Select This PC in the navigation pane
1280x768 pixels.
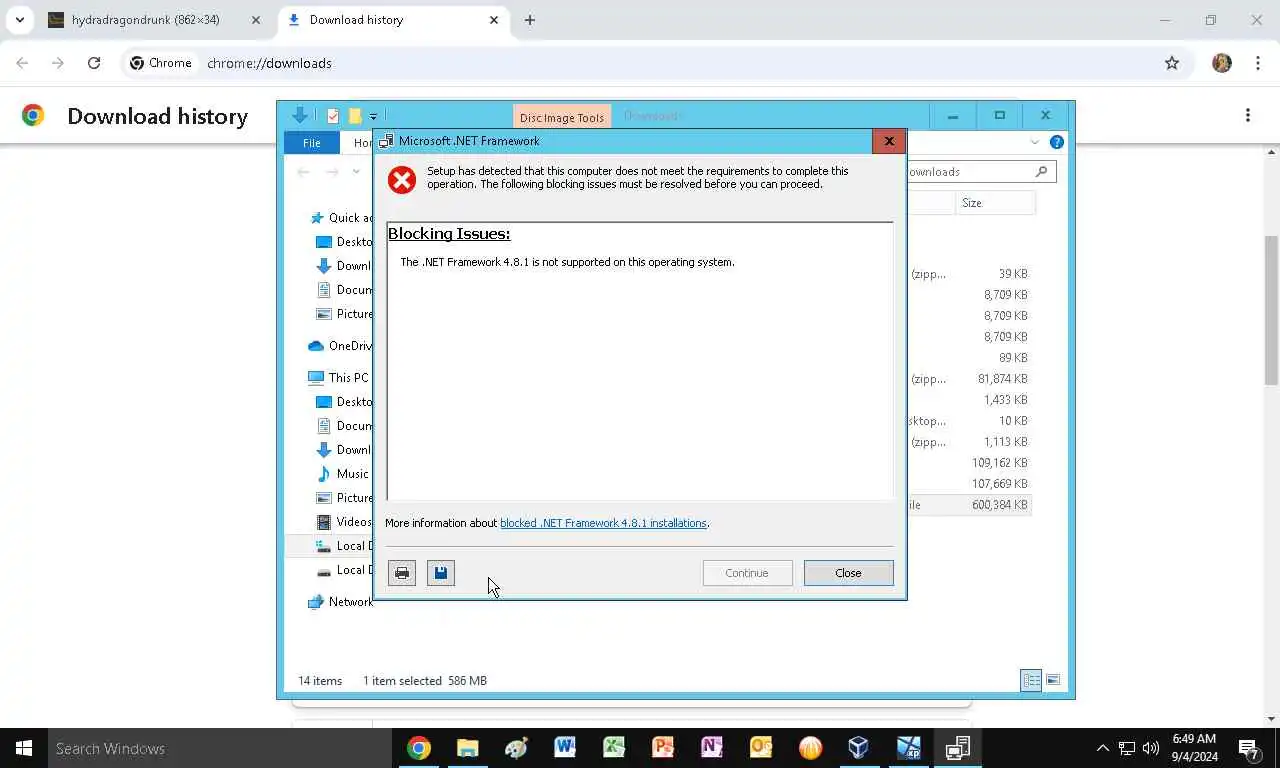coord(339,378)
